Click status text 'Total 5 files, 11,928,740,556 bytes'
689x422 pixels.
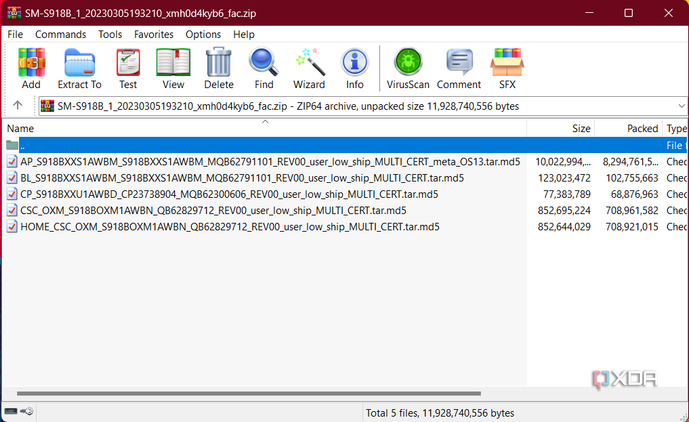pos(440,413)
